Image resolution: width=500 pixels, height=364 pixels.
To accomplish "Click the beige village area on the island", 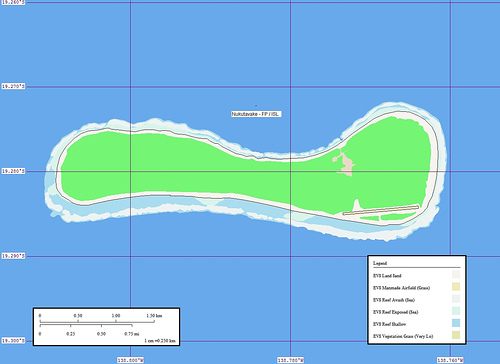I will (x=345, y=164).
